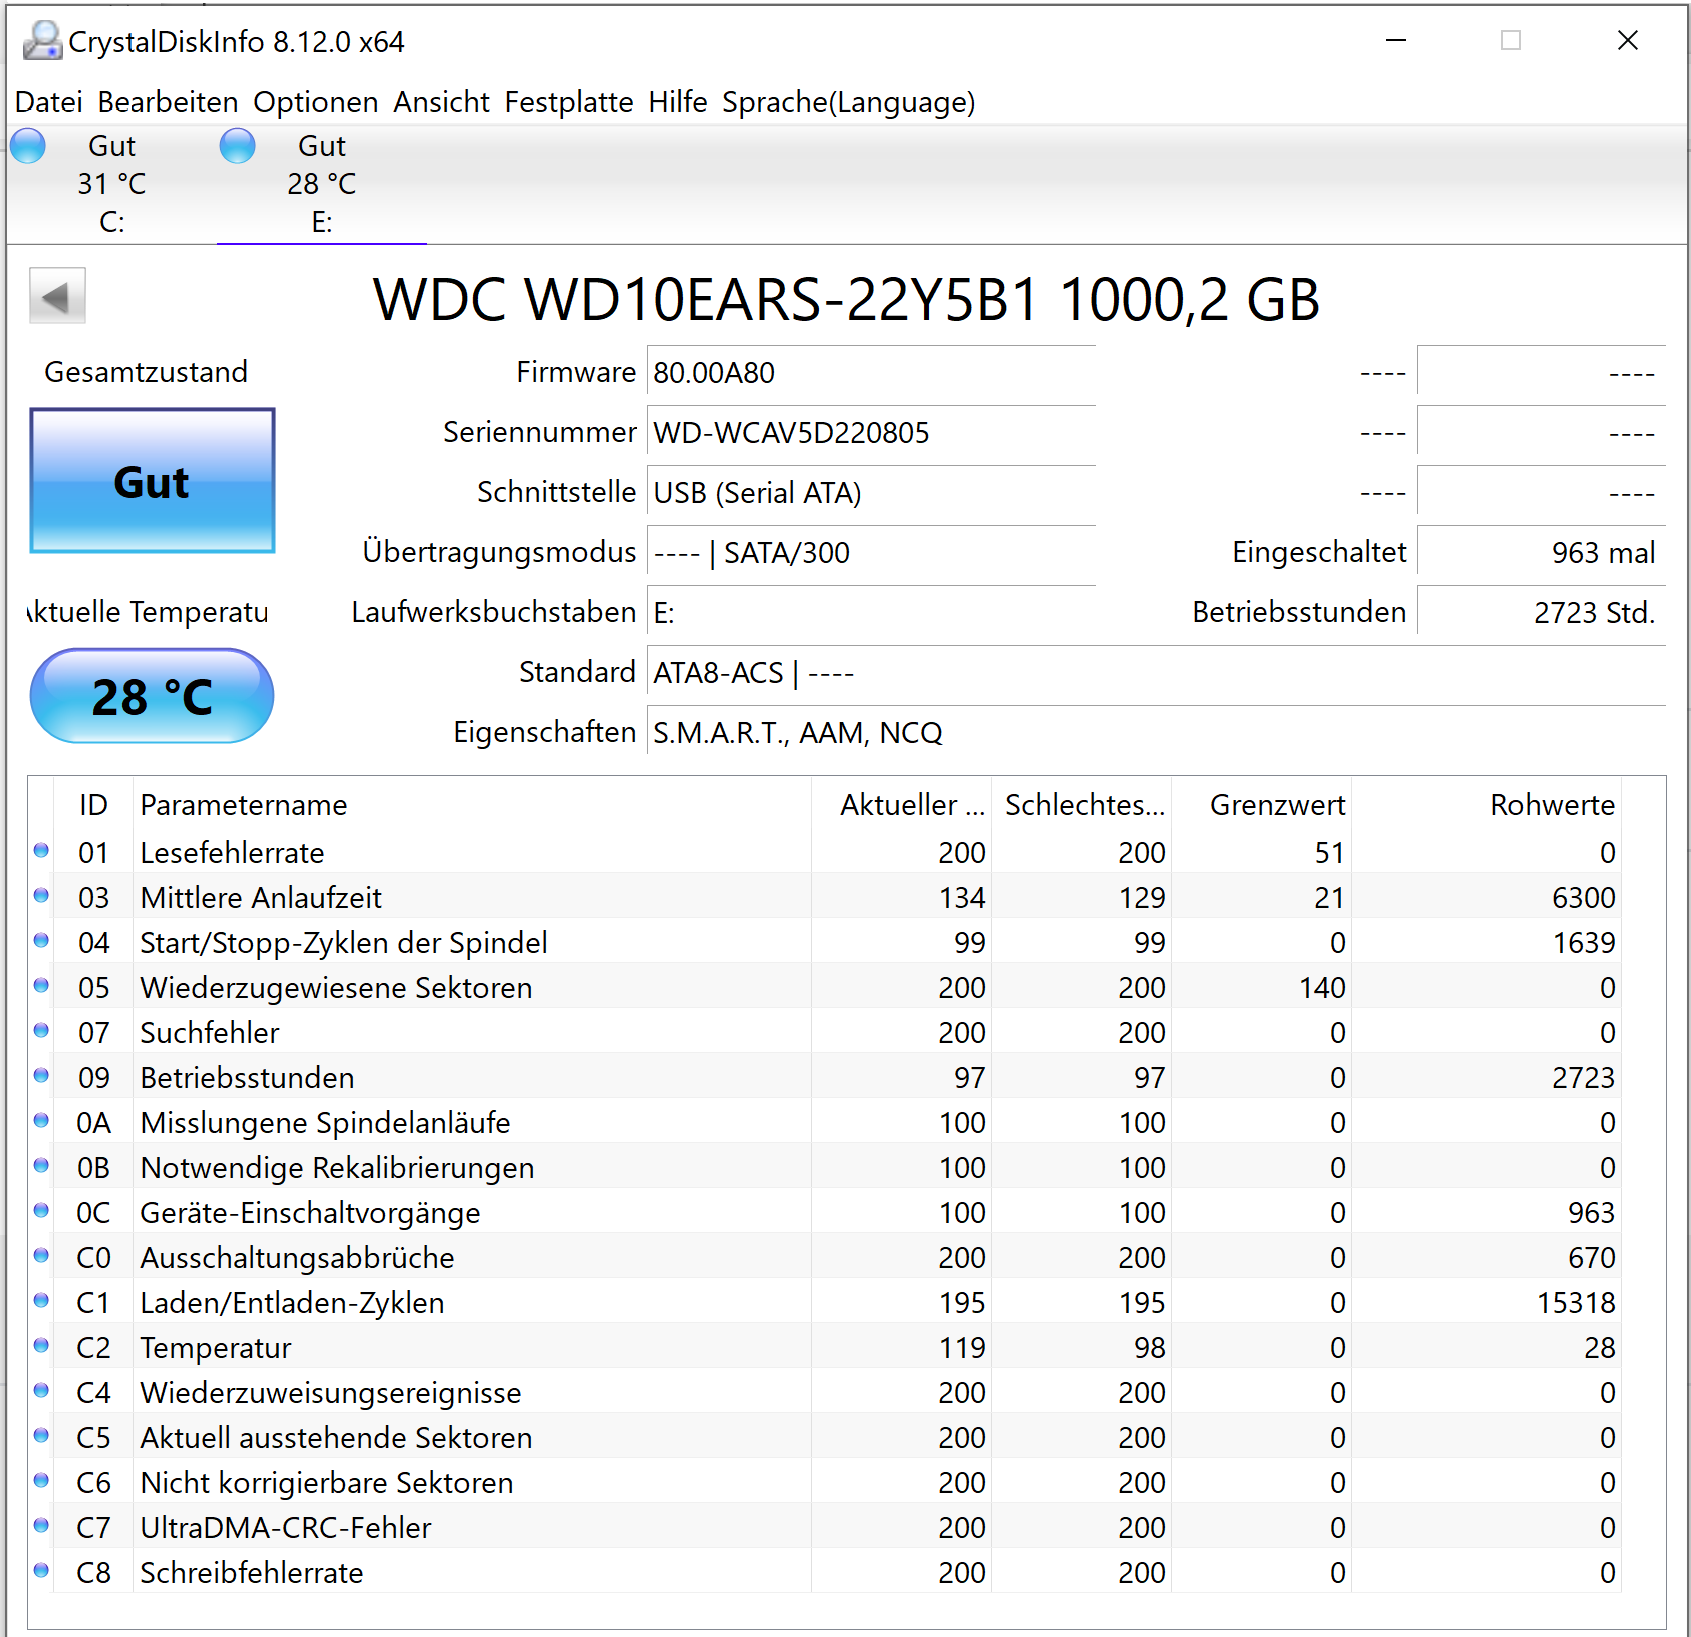Click the CrystalDiskInfo app icon in title bar
Image resolution: width=1691 pixels, height=1637 pixels.
click(42, 41)
